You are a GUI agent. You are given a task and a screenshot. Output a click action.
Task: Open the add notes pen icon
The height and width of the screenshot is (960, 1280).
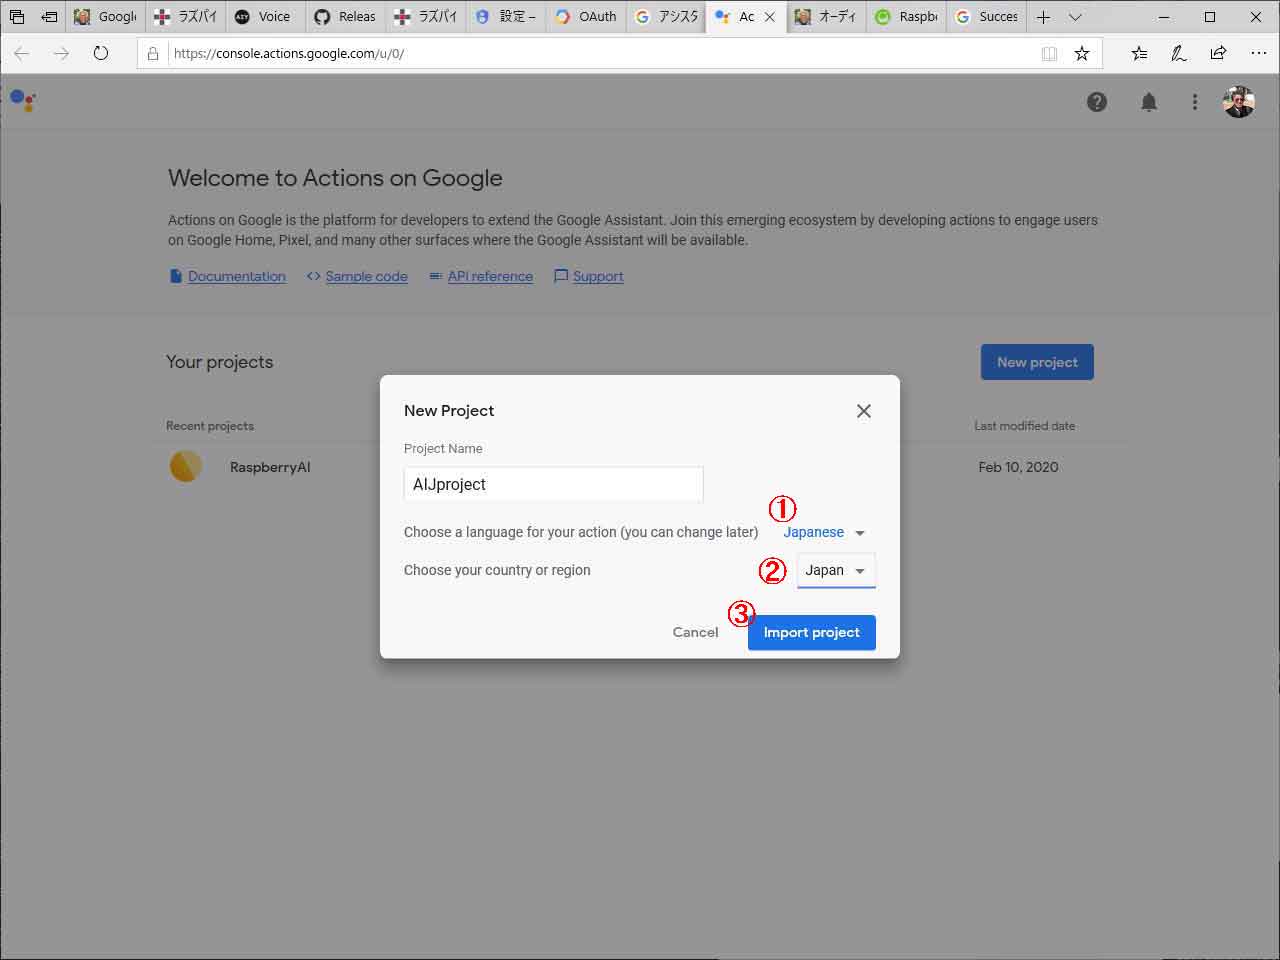tap(1179, 54)
